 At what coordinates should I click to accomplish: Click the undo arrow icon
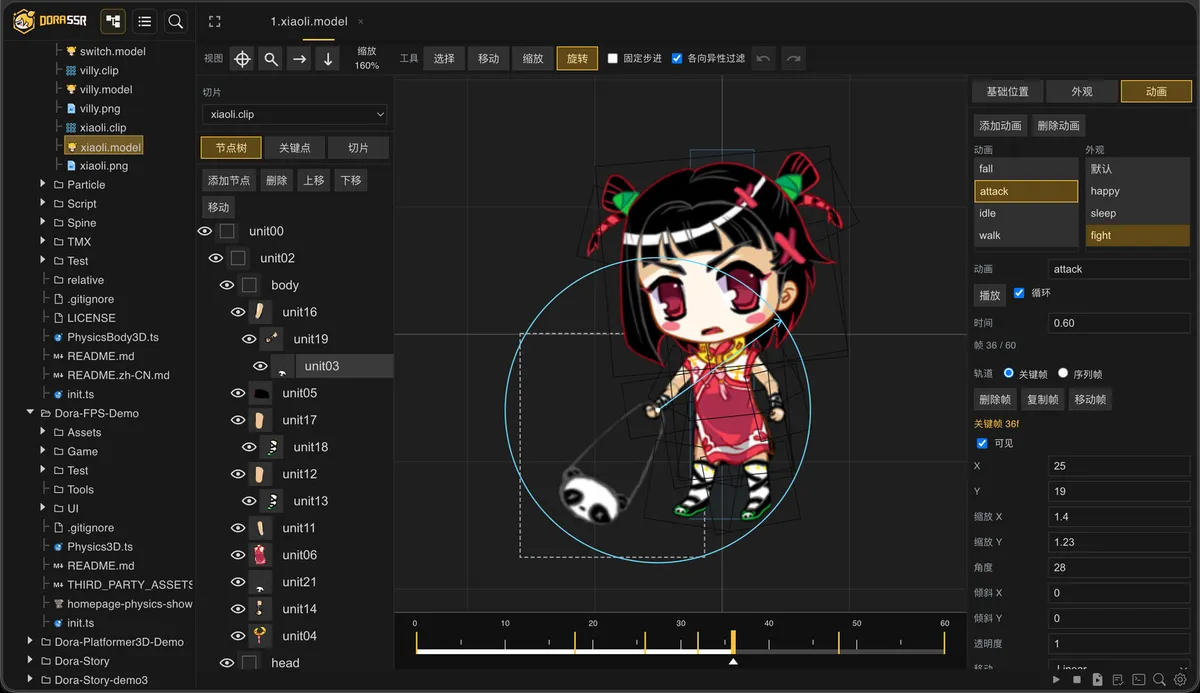764,59
